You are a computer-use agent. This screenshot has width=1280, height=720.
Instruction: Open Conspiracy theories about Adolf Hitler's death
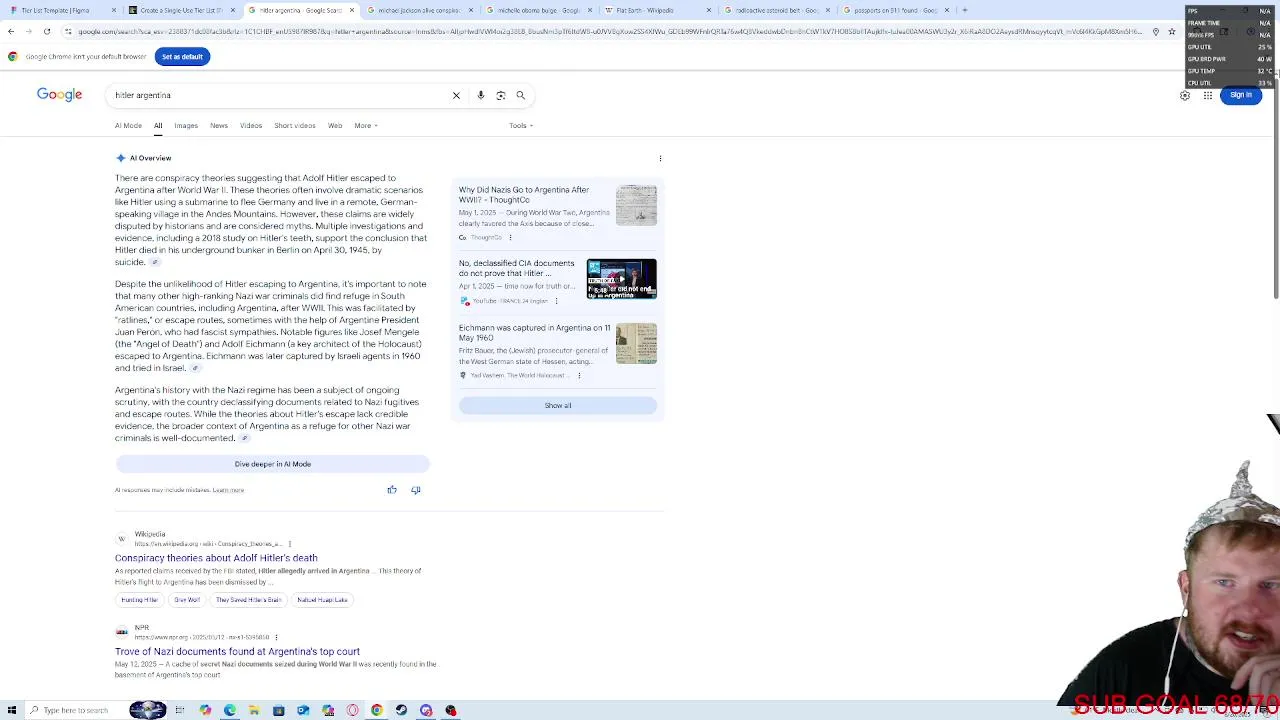point(216,558)
